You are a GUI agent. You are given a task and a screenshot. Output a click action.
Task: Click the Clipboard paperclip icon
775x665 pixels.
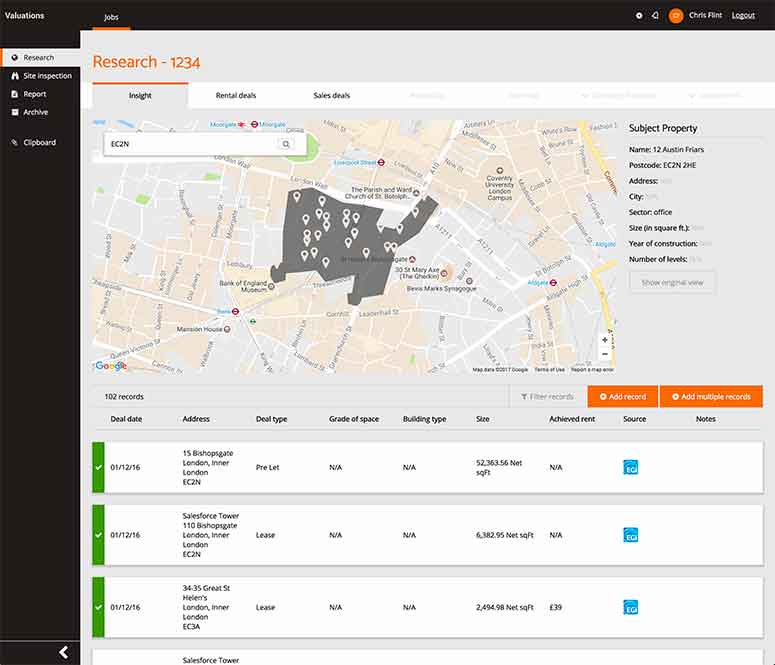click(x=15, y=142)
